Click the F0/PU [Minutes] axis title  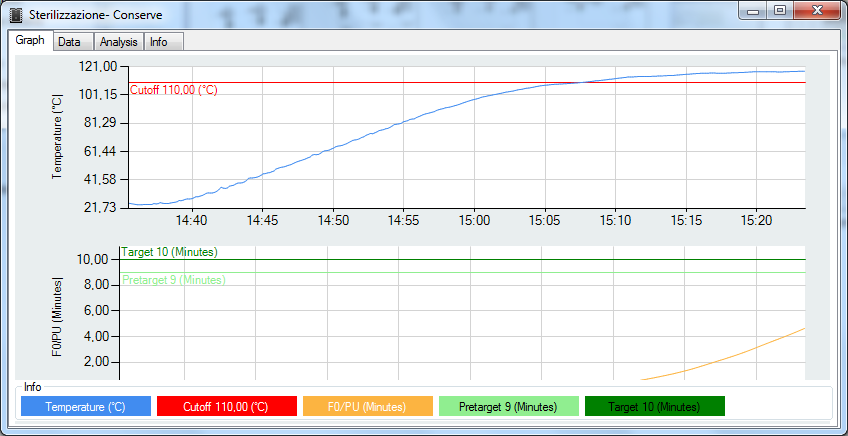pos(57,314)
